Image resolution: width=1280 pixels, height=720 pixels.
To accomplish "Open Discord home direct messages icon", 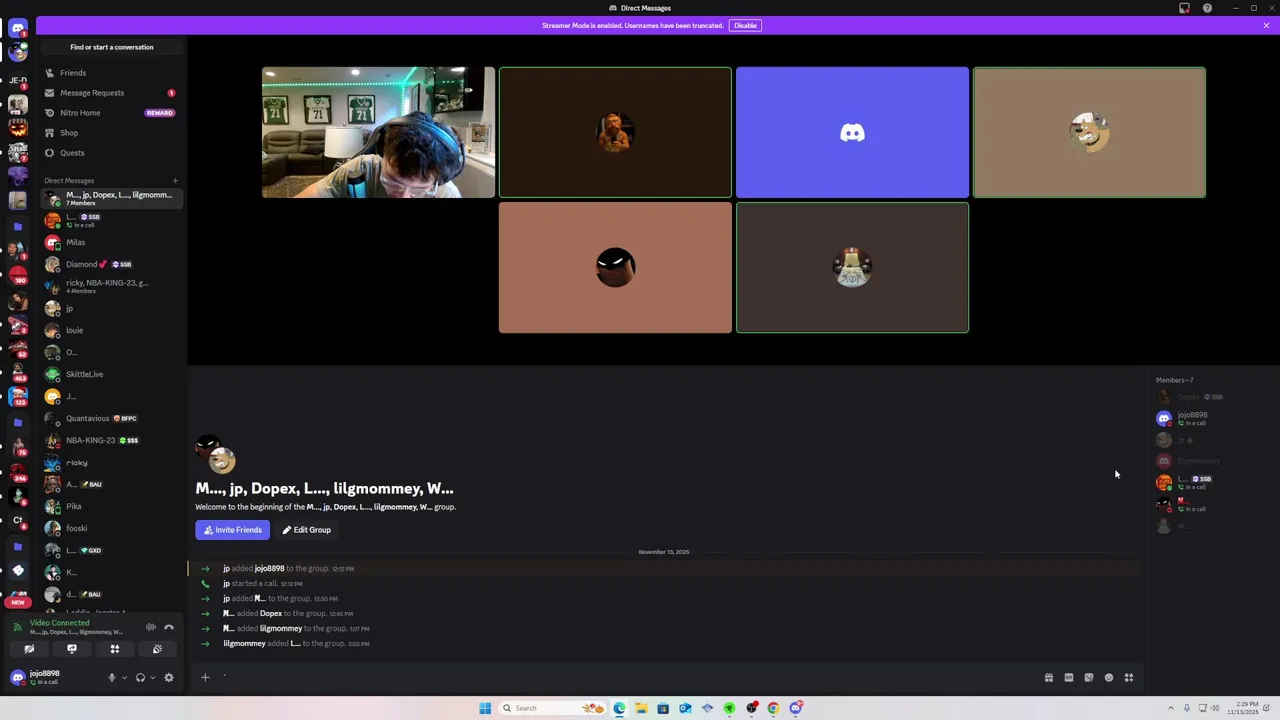I will pos(17,28).
